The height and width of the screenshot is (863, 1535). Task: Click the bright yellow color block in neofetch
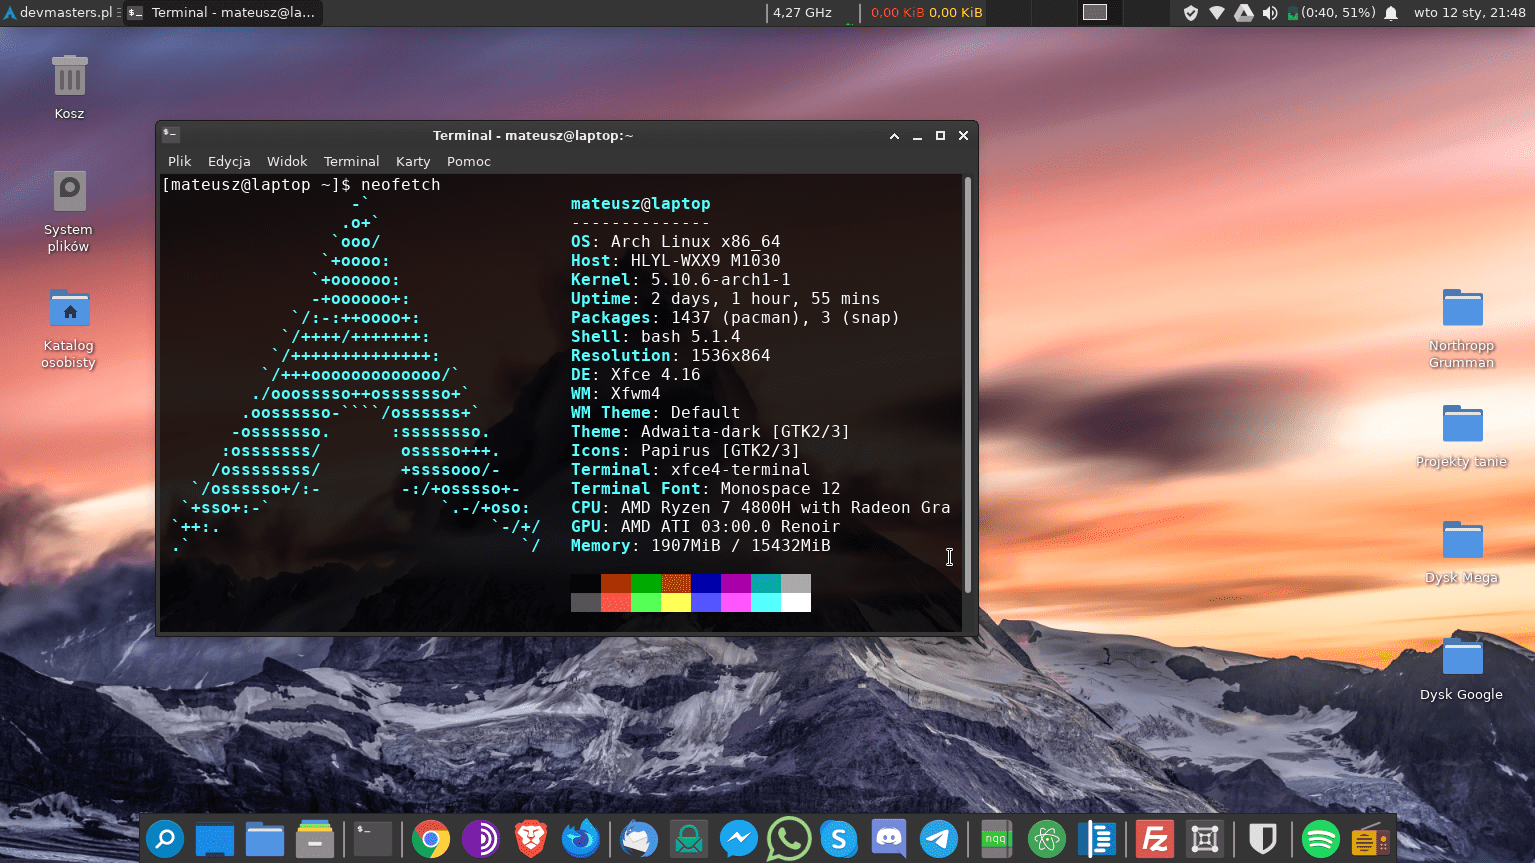point(676,602)
